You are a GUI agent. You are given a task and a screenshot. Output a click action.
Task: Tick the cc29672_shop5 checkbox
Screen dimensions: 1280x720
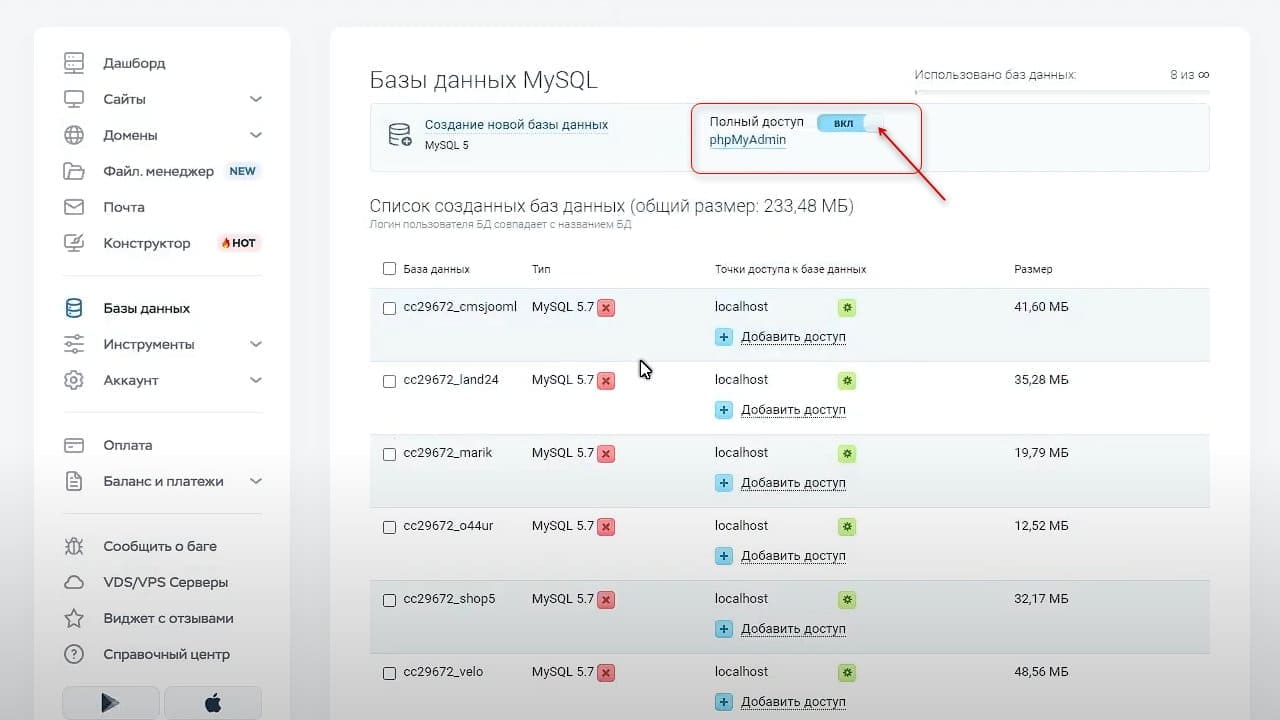[x=389, y=600]
